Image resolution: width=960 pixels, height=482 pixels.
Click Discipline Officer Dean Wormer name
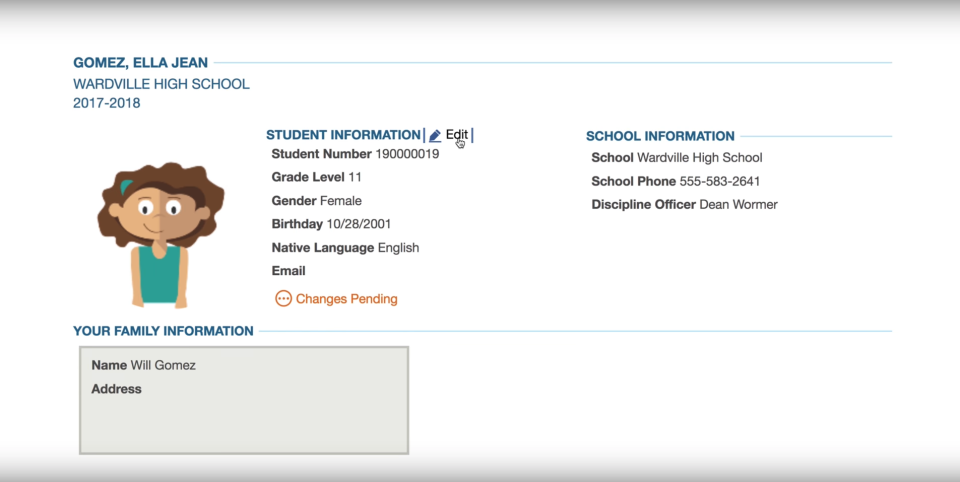[x=738, y=205]
